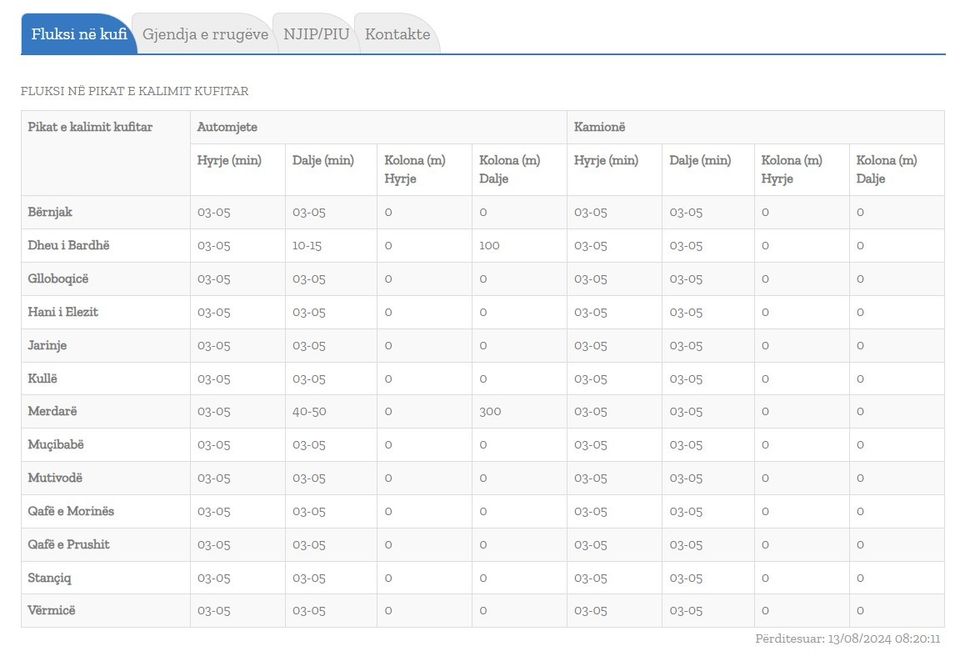
Task: Select the Hani i Elezit row label
Action: (x=63, y=312)
